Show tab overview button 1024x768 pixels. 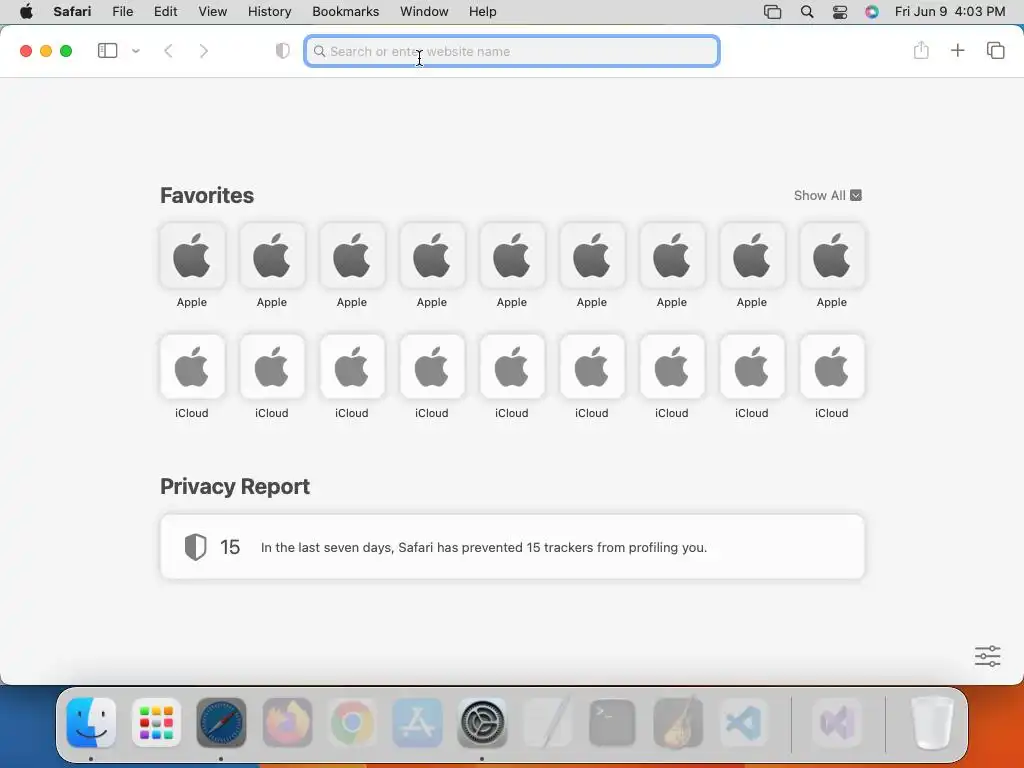click(x=995, y=50)
